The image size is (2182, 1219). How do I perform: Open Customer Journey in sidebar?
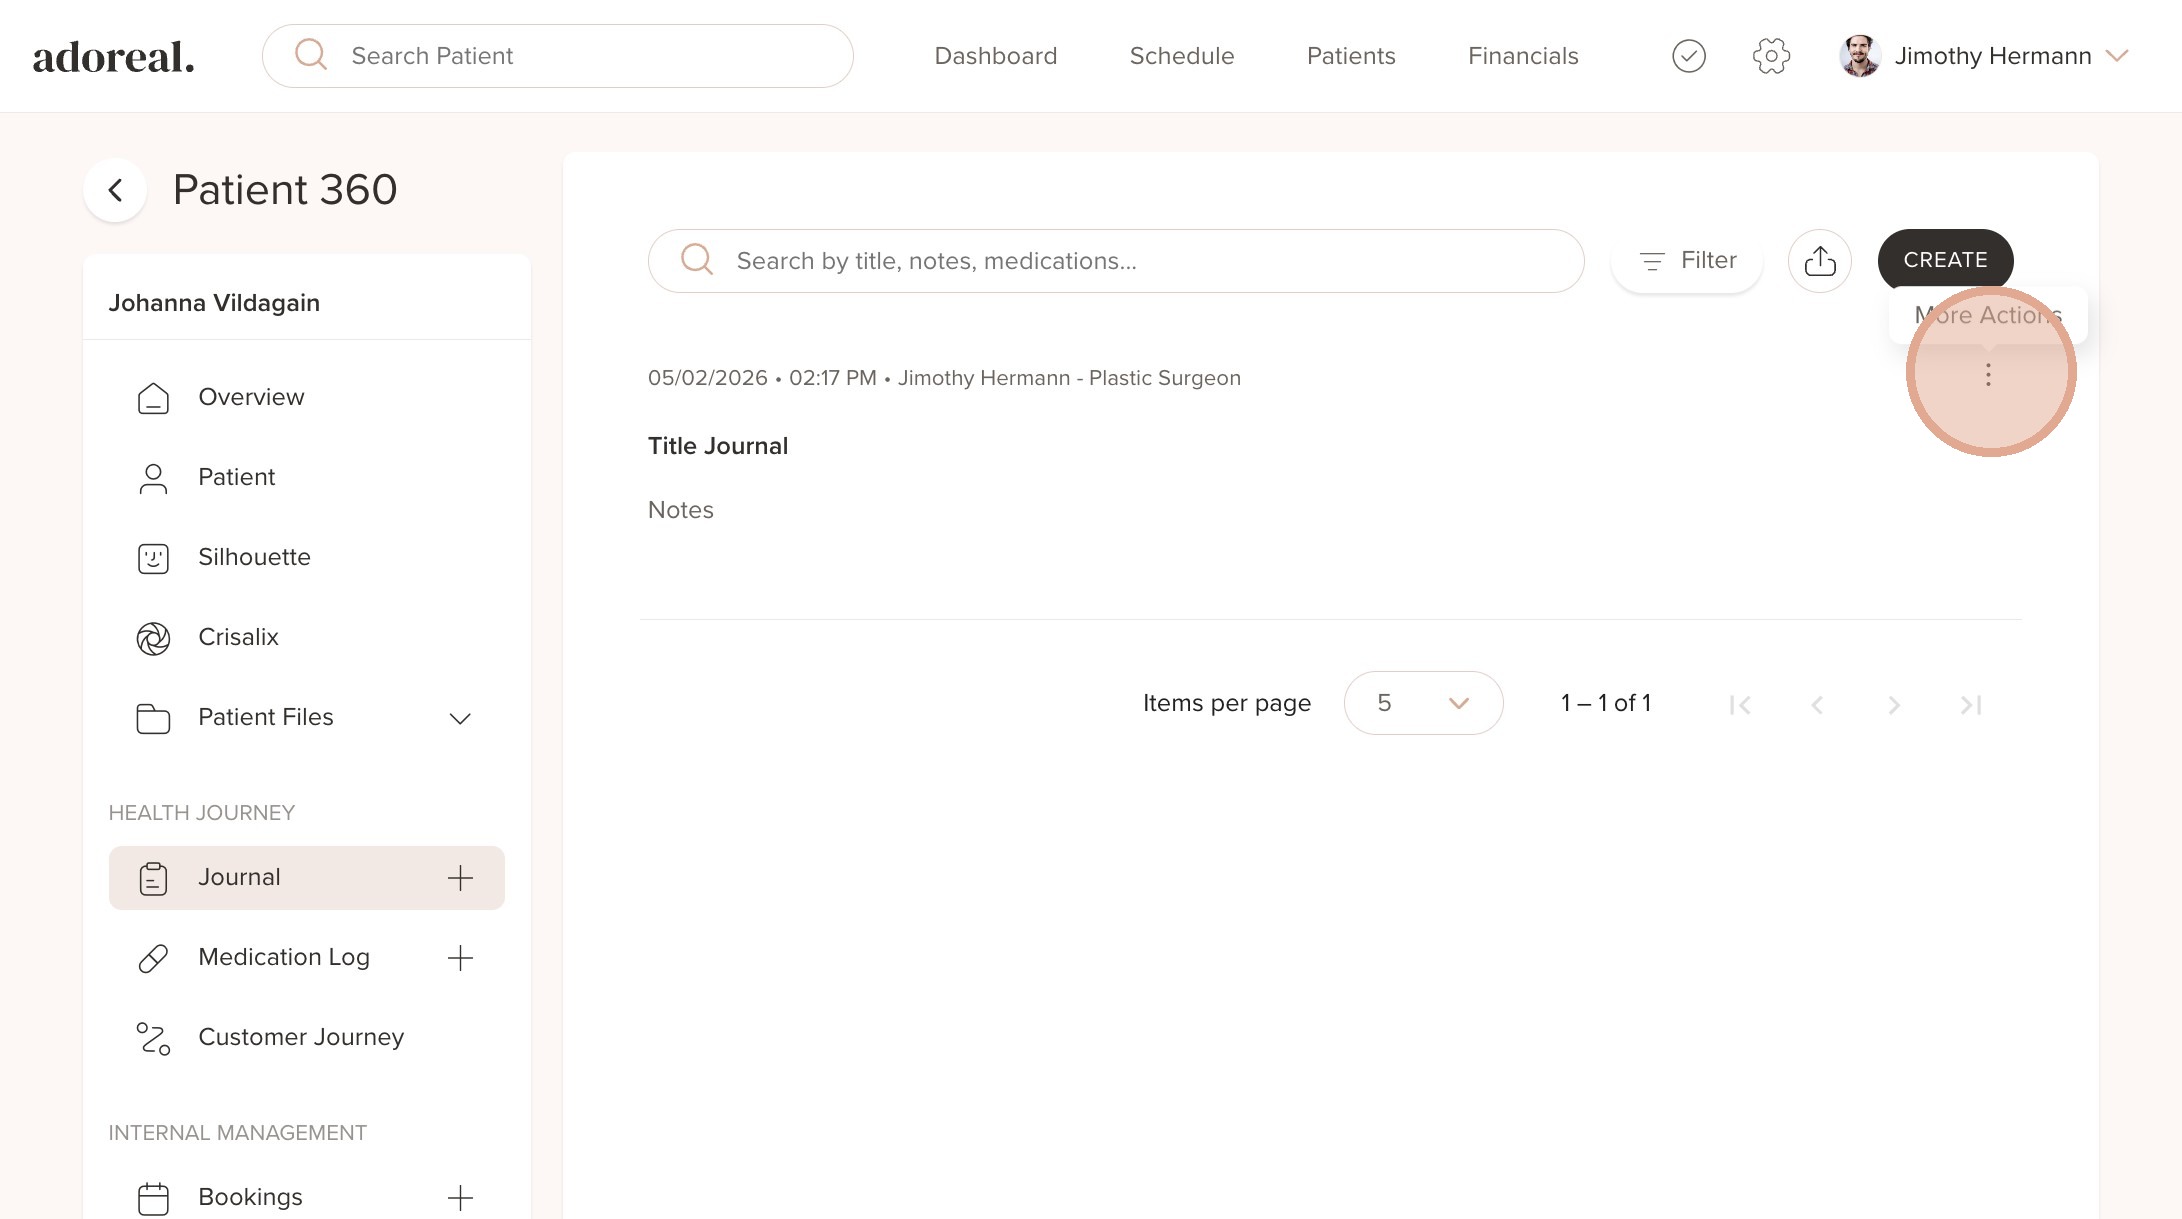[300, 1037]
